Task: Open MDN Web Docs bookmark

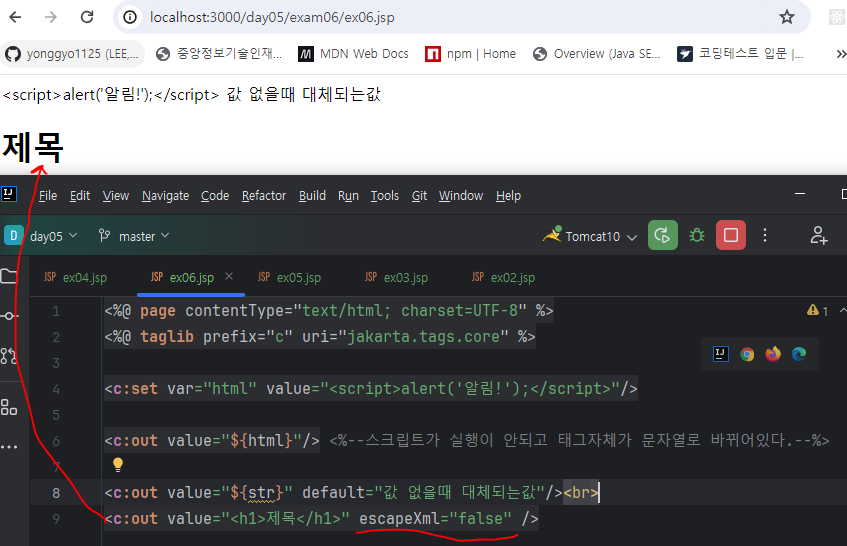Action: point(353,54)
